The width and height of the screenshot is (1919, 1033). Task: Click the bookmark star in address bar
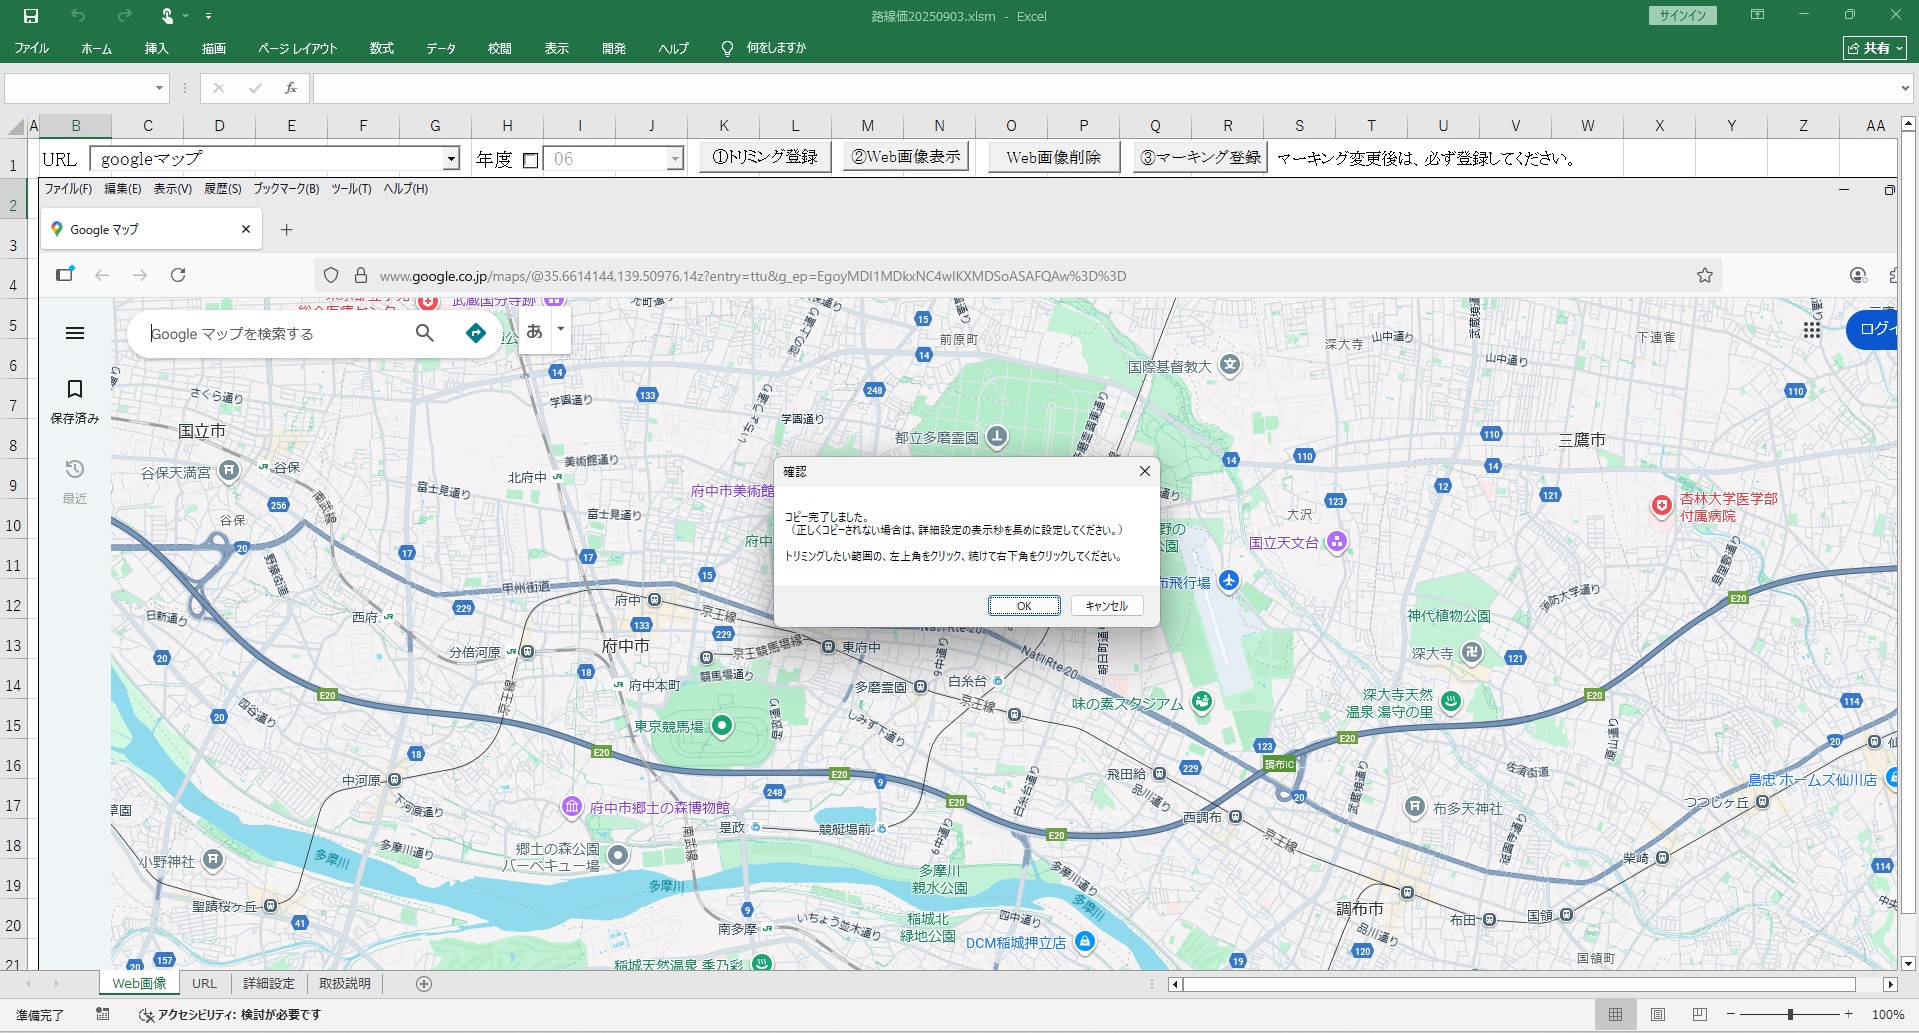coord(1705,275)
